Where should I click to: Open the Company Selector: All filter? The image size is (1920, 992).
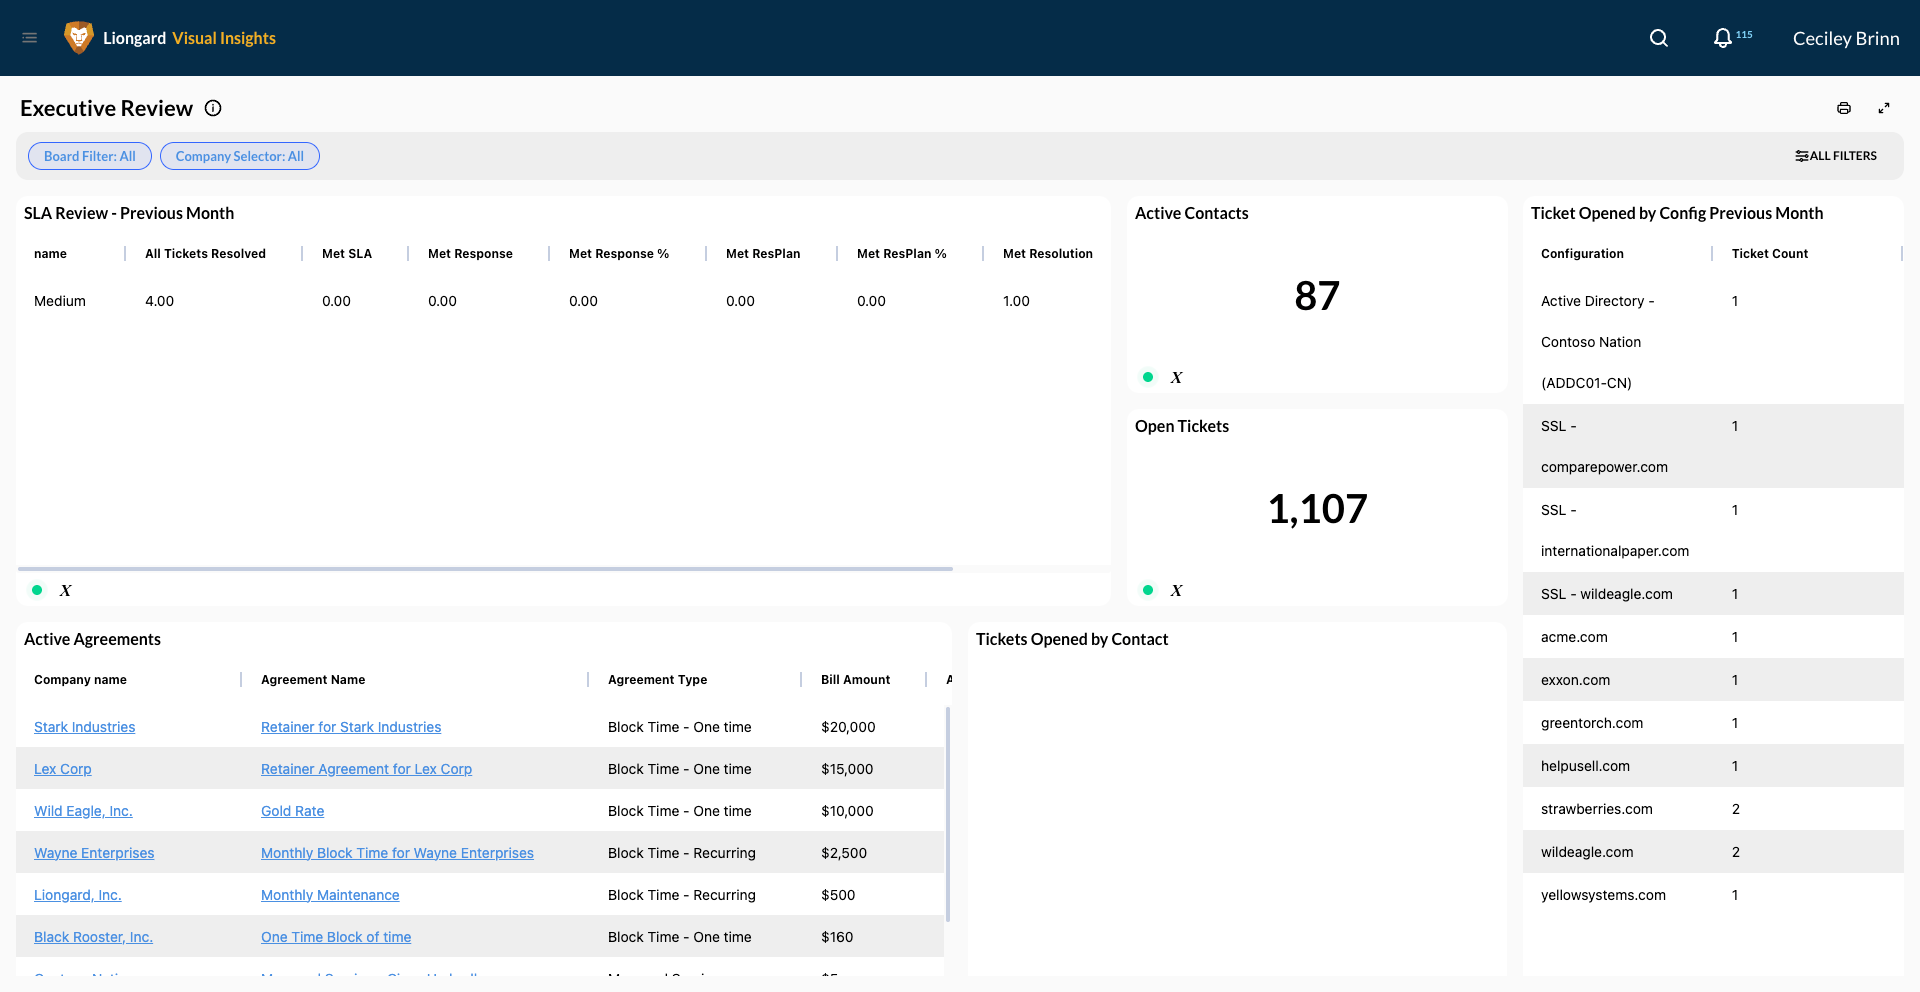(240, 156)
